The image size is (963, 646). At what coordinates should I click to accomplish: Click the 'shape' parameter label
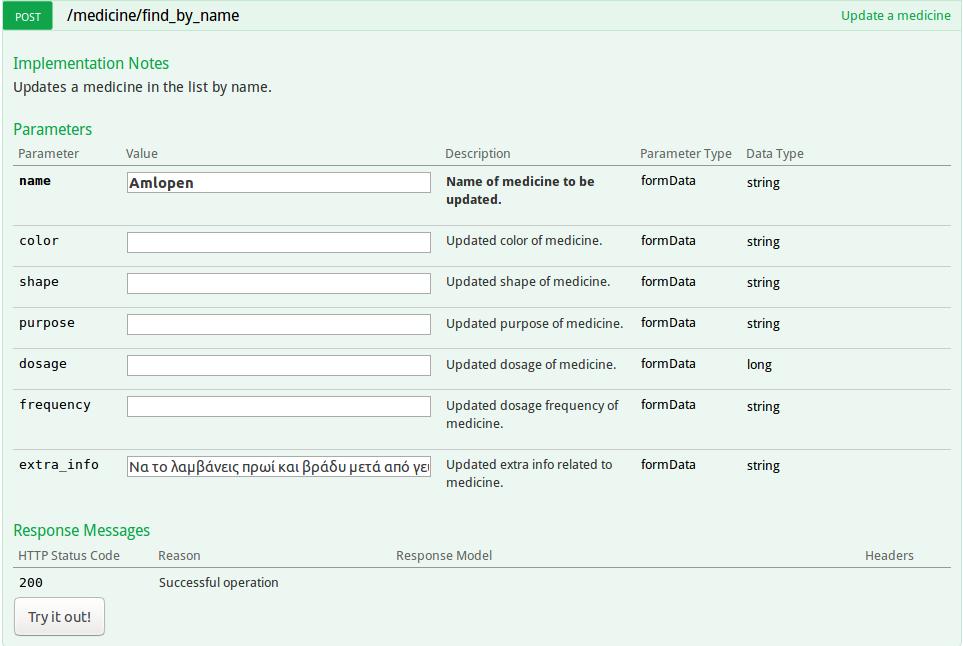click(x=39, y=281)
